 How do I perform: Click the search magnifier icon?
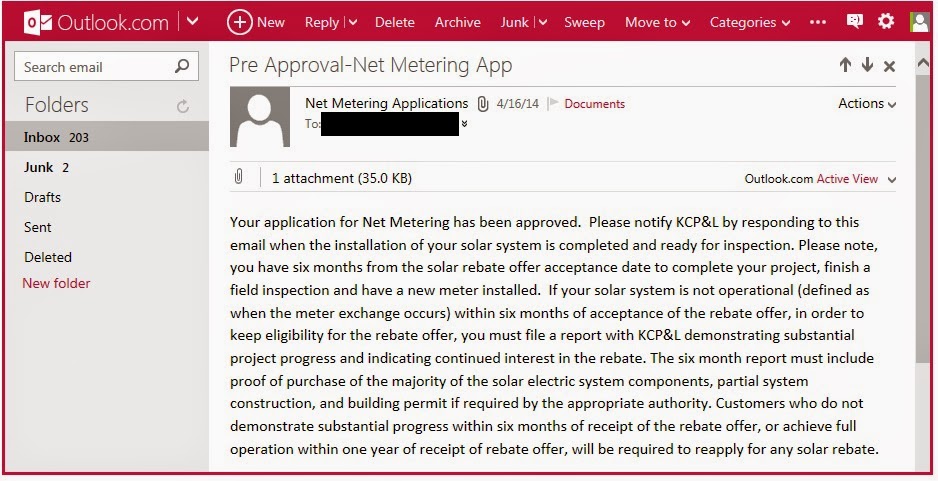pos(182,66)
